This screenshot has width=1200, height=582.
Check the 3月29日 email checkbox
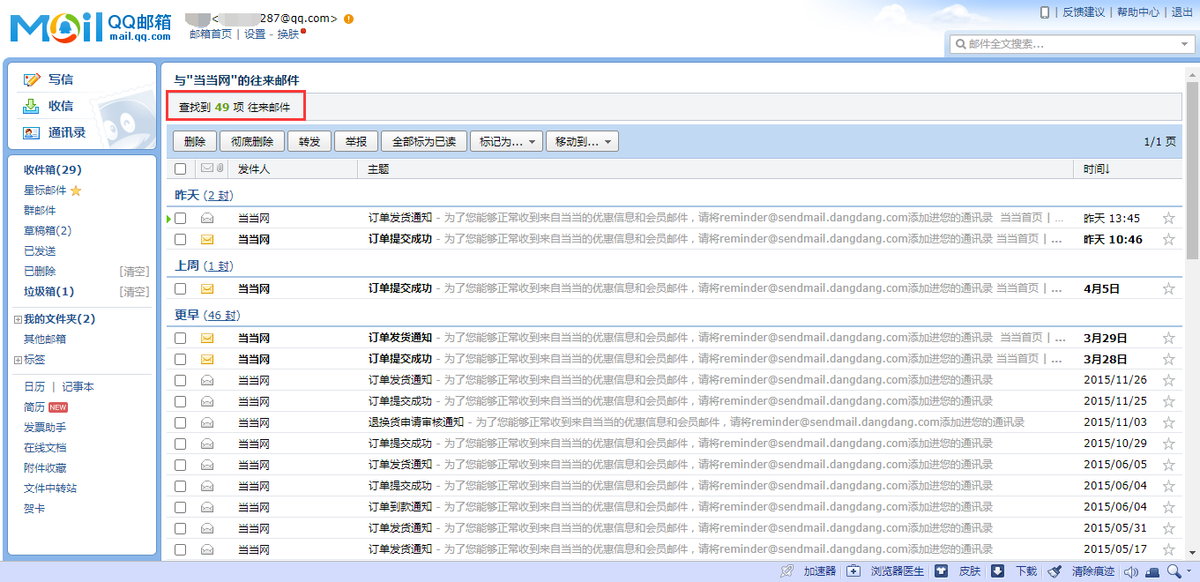tap(180, 338)
